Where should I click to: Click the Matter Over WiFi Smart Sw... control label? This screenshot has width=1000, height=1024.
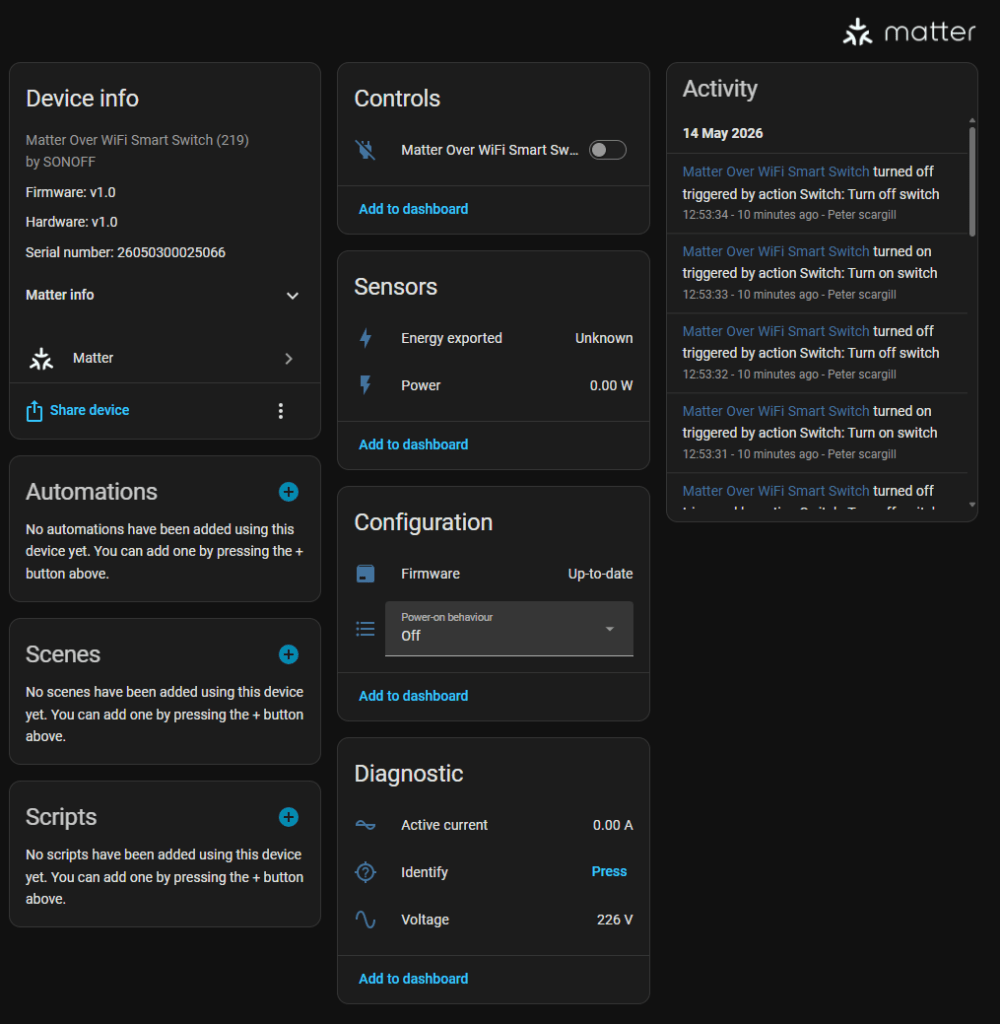pos(490,150)
